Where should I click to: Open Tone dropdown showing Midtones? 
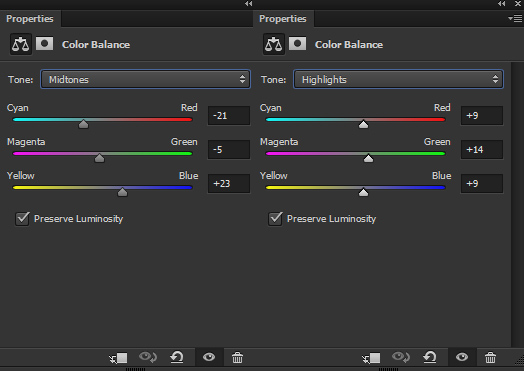click(x=145, y=79)
